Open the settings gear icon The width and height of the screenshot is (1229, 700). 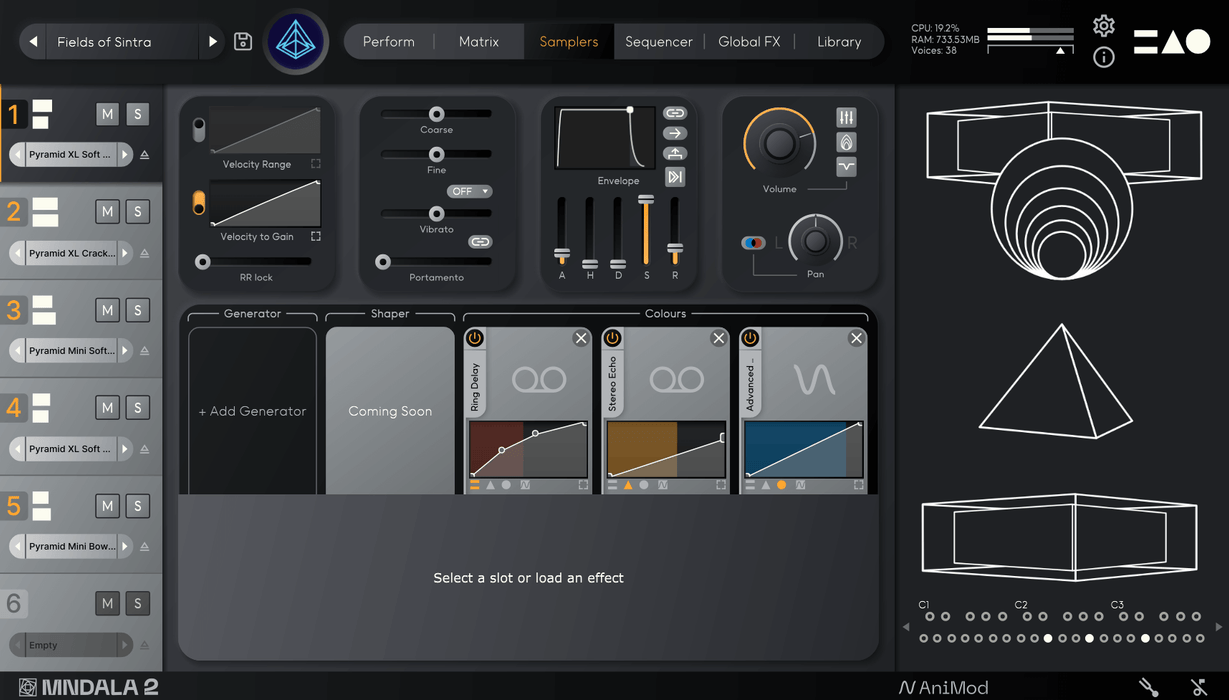click(x=1103, y=26)
